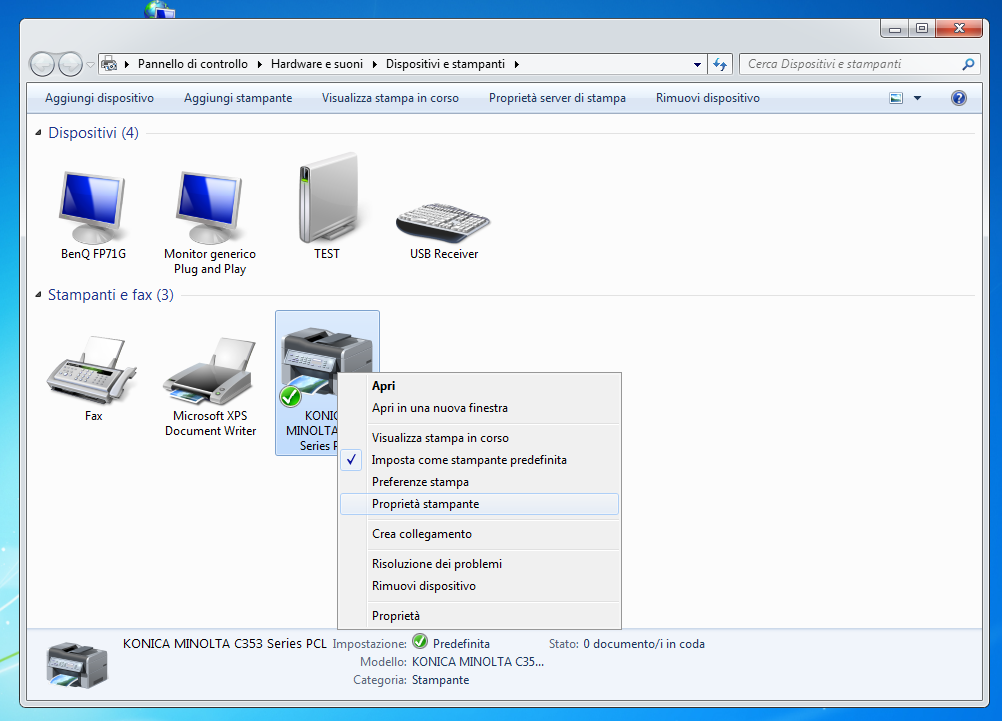Click the TEST external drive icon

tap(327, 200)
